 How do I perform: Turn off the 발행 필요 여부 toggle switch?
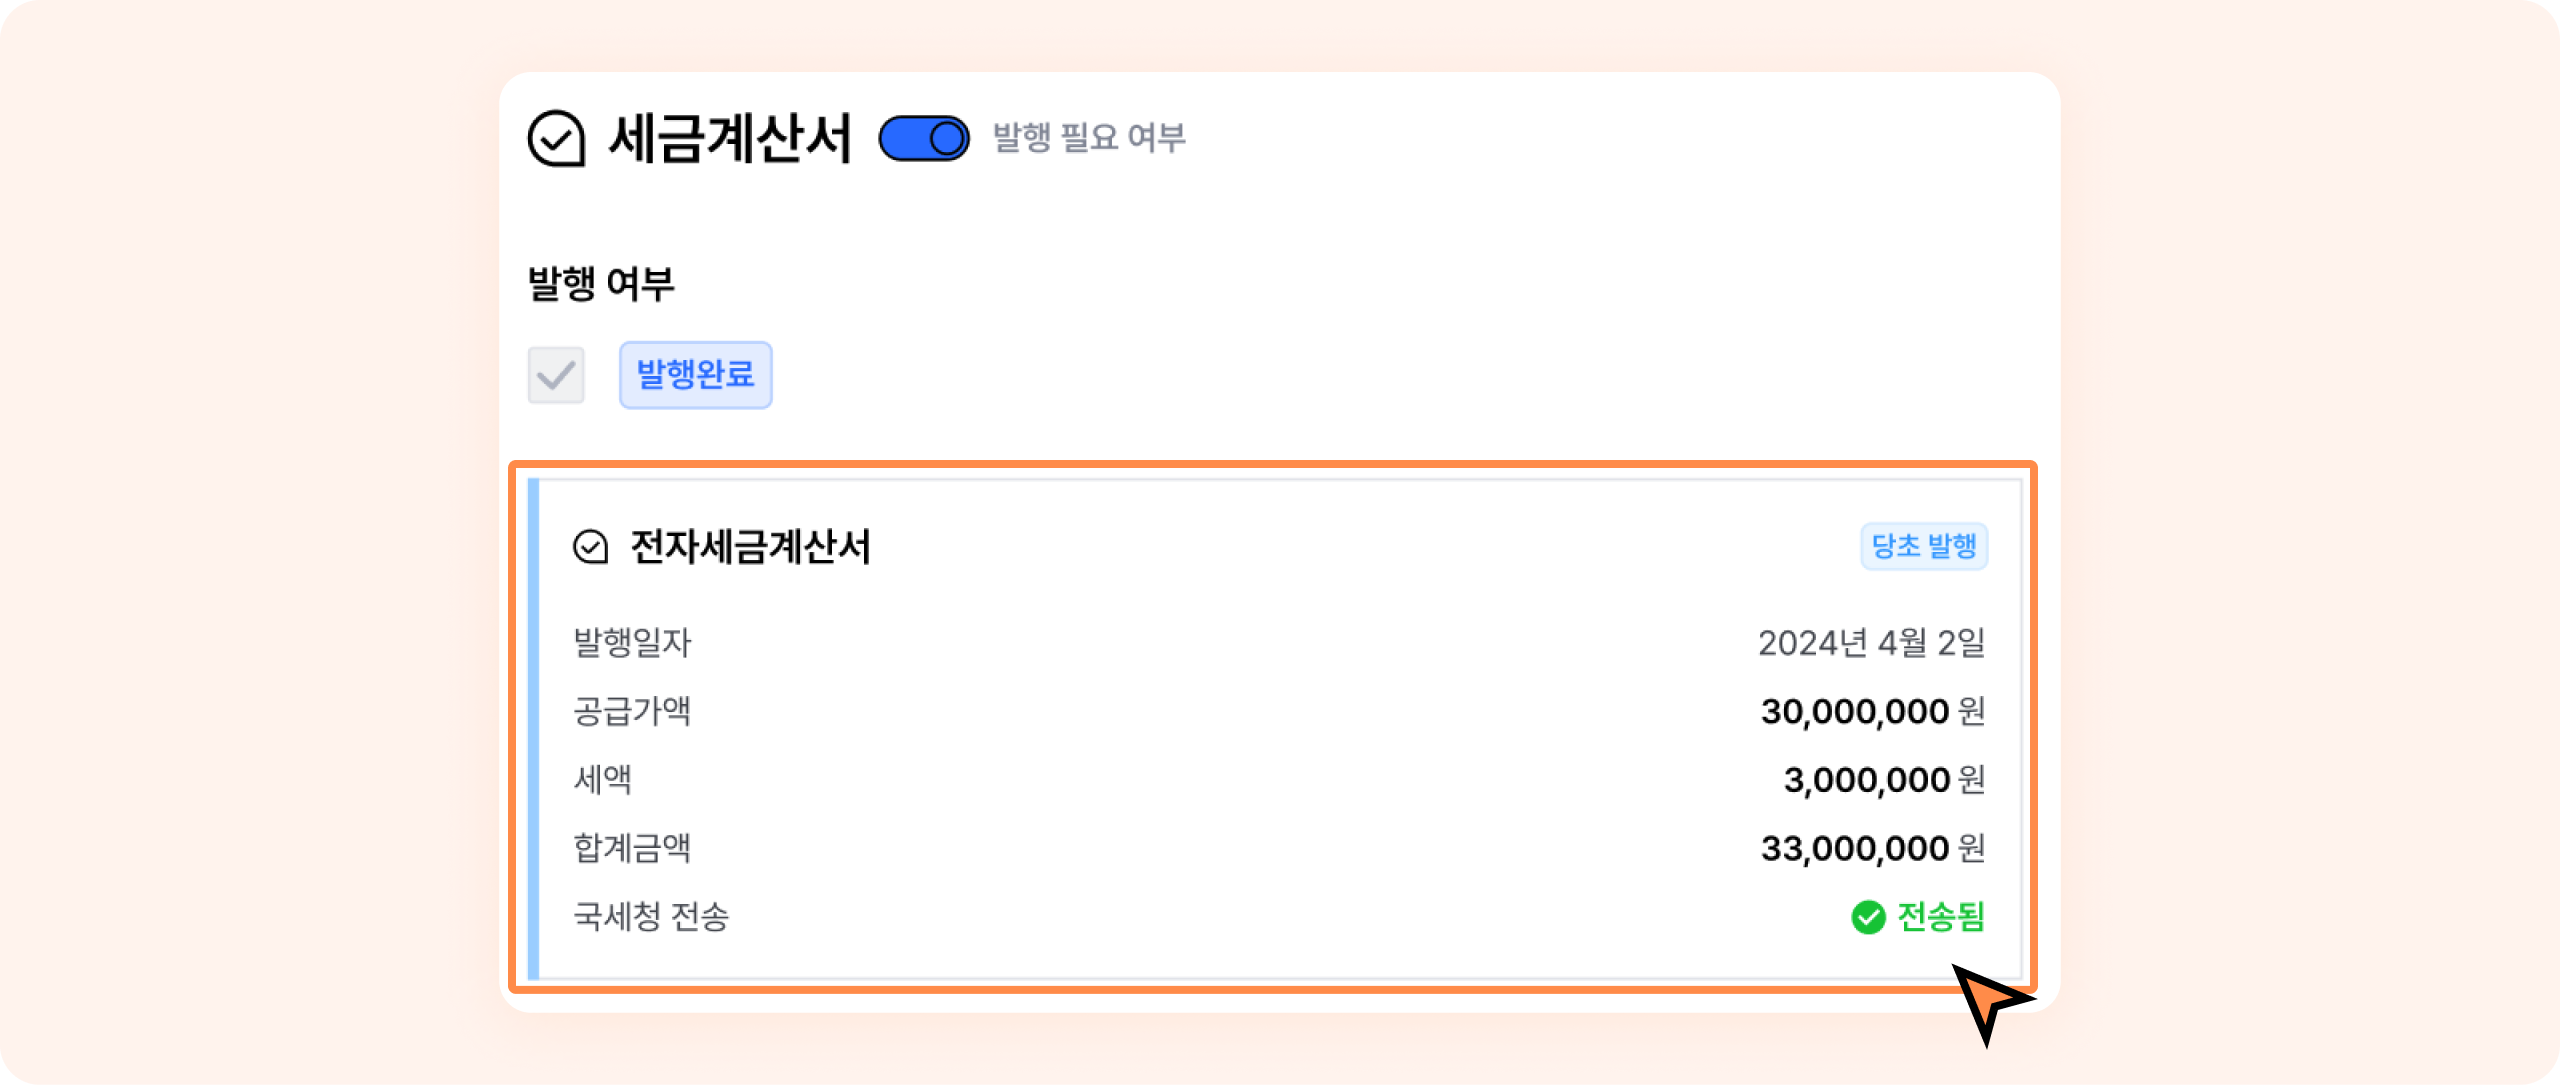(x=924, y=138)
